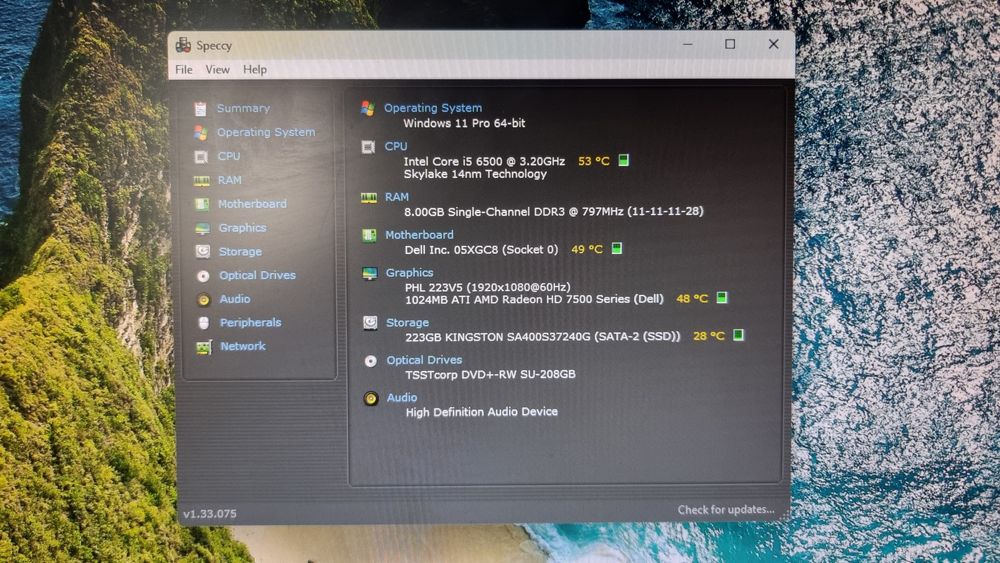Select the Operating System Windows flag sidebar icon

201,133
